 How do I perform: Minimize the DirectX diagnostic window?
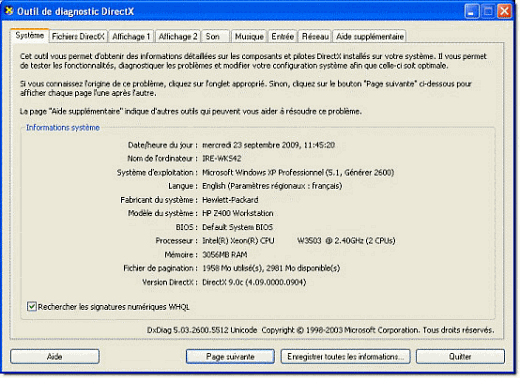click(471, 12)
